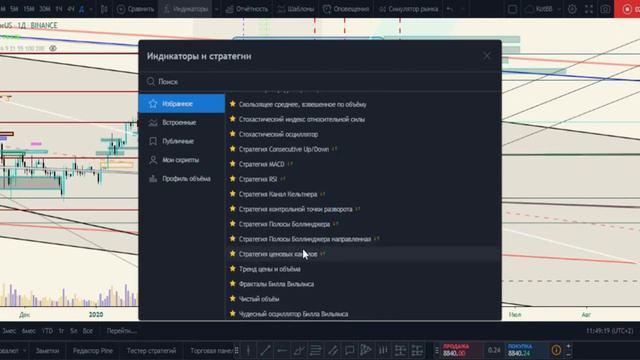
Task: Unfavorite star for Стратегия Канал Кельтнера
Action: [233, 194]
